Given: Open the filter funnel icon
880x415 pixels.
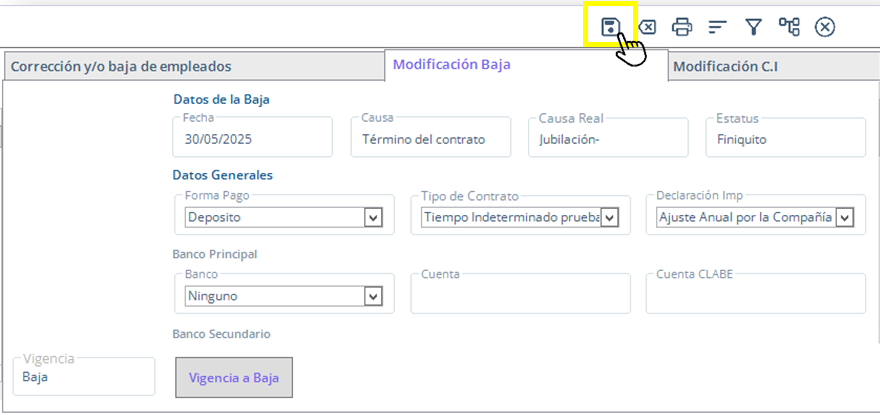Looking at the screenshot, I should (x=753, y=27).
